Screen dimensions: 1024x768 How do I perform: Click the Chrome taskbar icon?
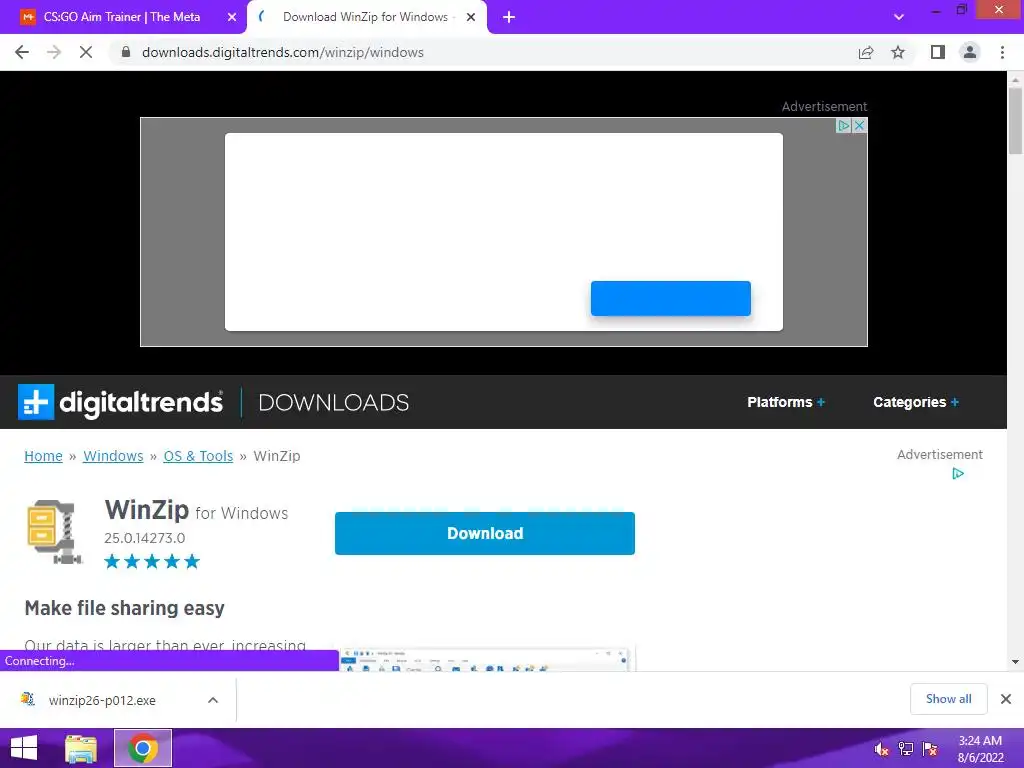pos(143,748)
